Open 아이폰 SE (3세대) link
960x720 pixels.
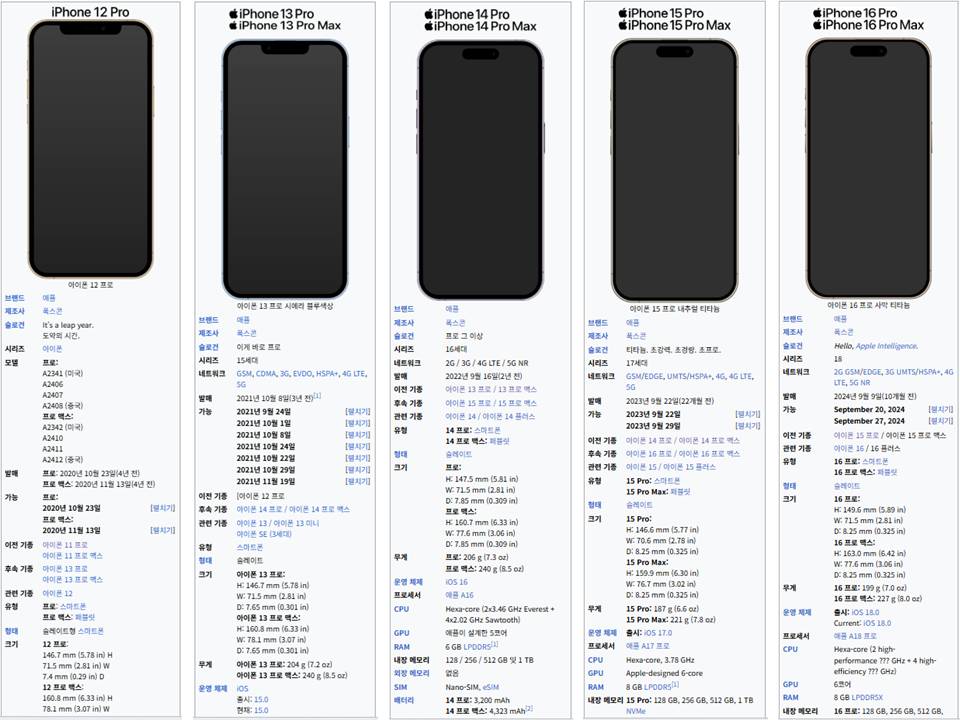coord(264,534)
